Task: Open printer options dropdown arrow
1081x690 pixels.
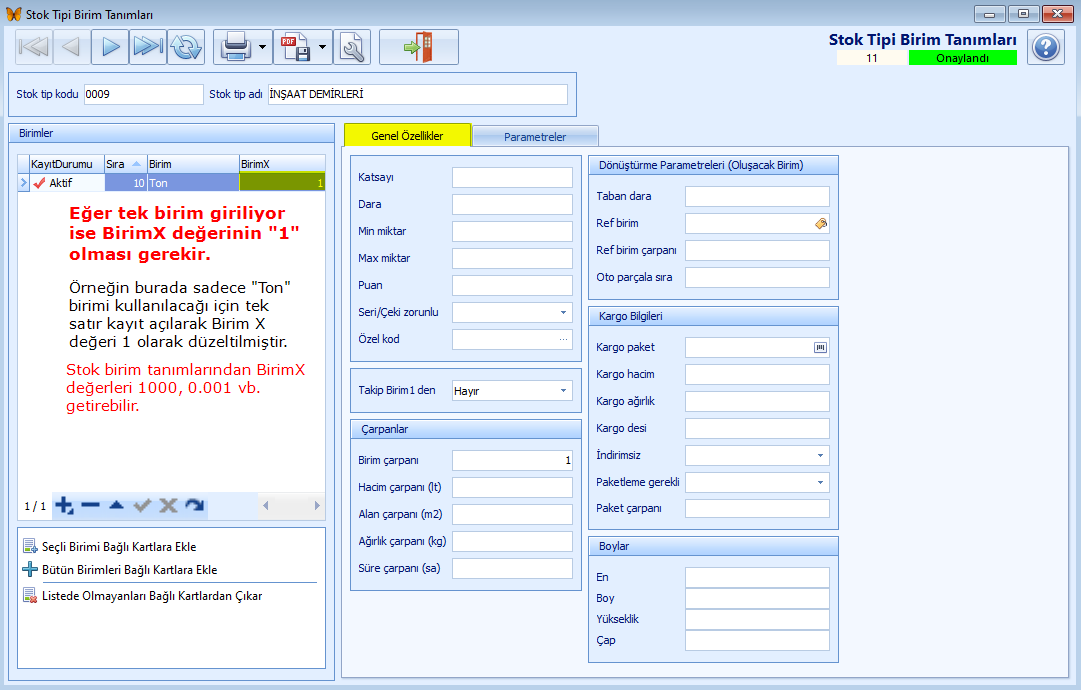Action: click(x=263, y=47)
